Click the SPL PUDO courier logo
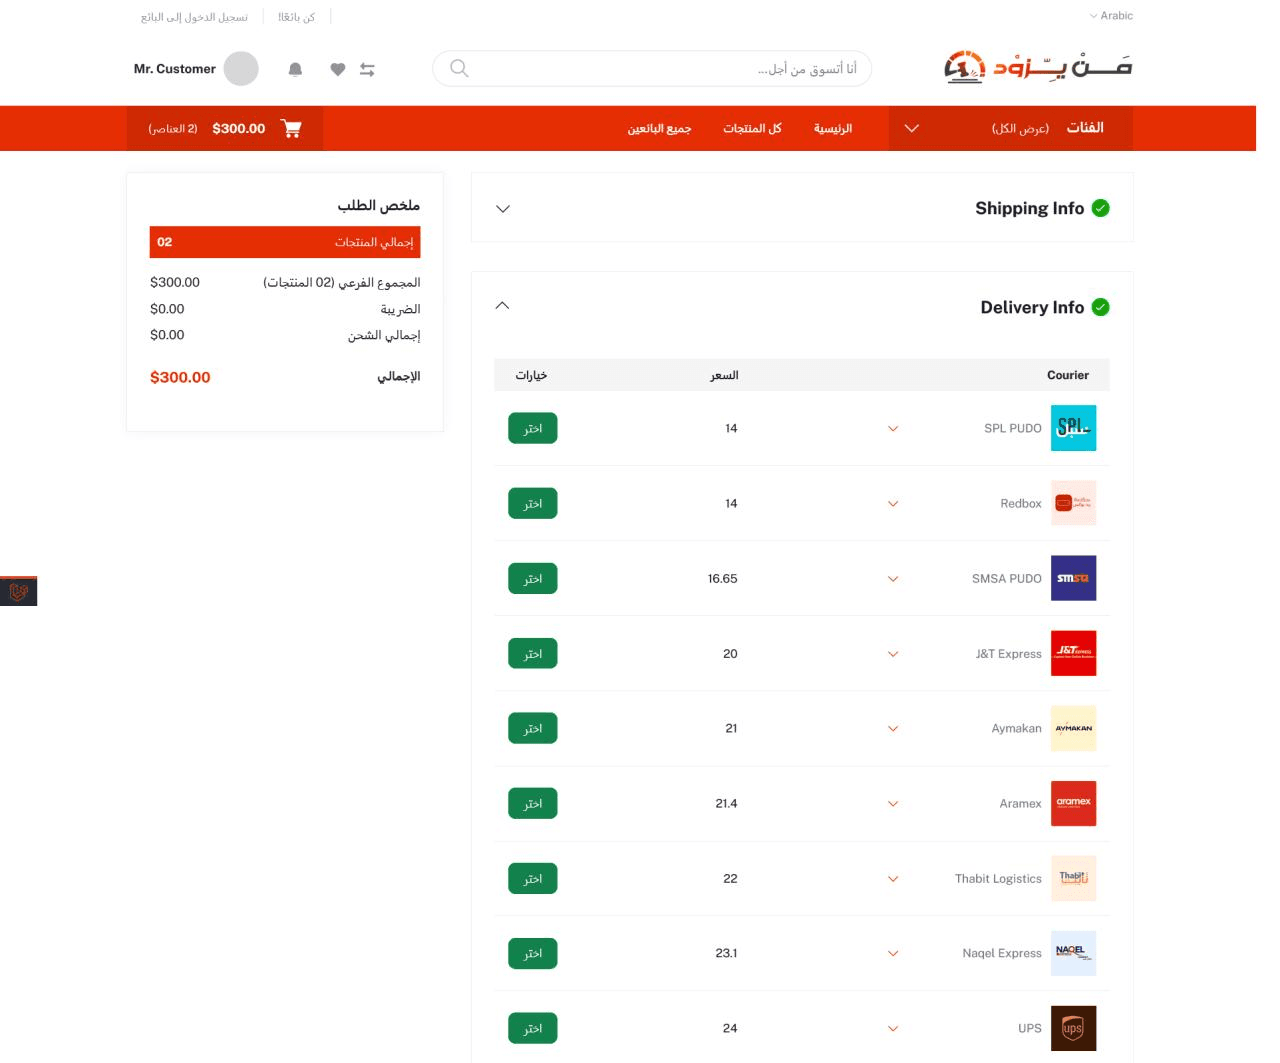Image resolution: width=1280 pixels, height=1063 pixels. [x=1073, y=428]
